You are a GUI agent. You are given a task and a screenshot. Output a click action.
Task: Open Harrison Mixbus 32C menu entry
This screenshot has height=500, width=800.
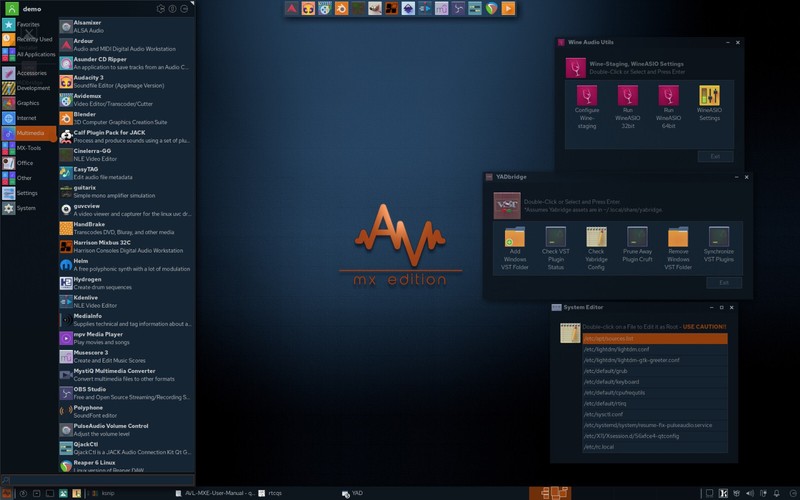126,246
